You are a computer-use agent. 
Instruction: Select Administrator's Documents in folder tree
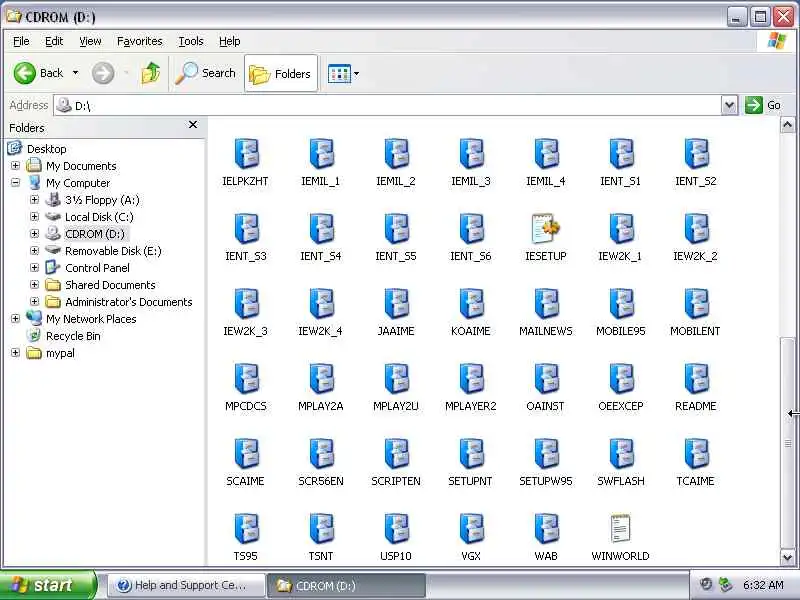tap(129, 302)
